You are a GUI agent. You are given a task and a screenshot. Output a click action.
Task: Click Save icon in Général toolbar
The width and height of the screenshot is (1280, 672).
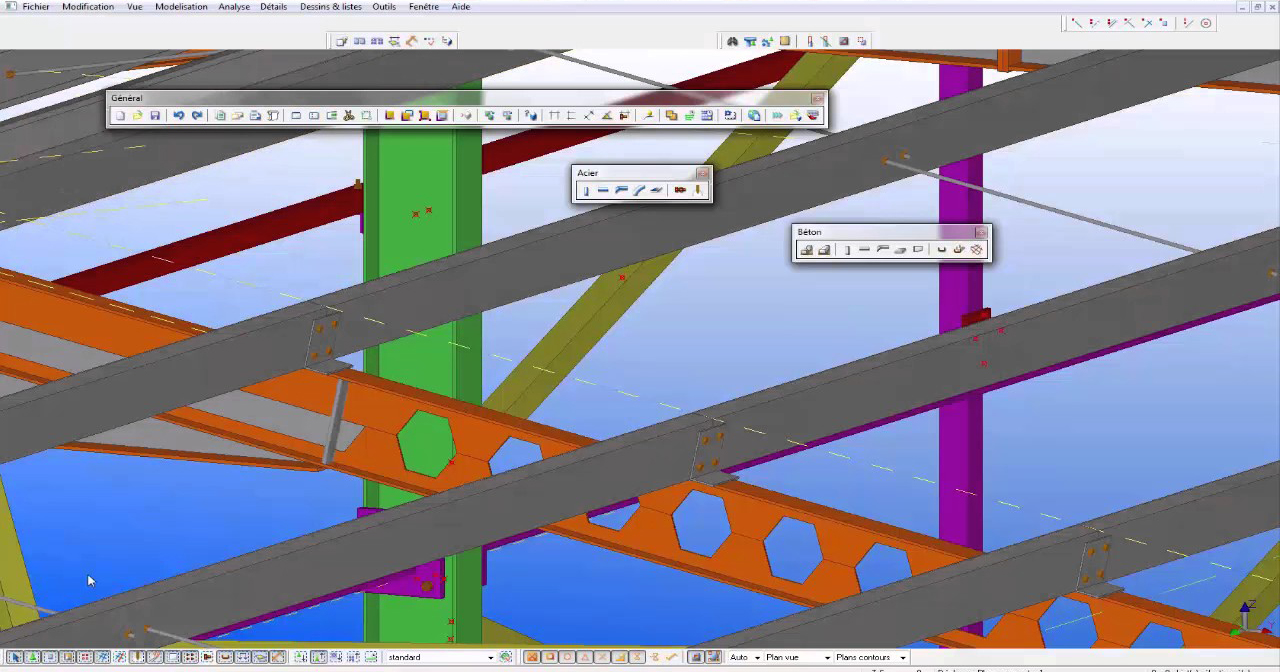pyautogui.click(x=155, y=116)
